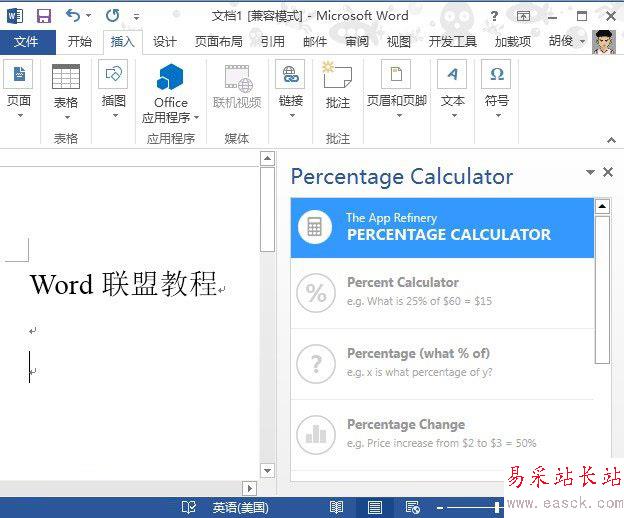Close the Percentage Calculator task pane
624x518 pixels.
coord(608,172)
